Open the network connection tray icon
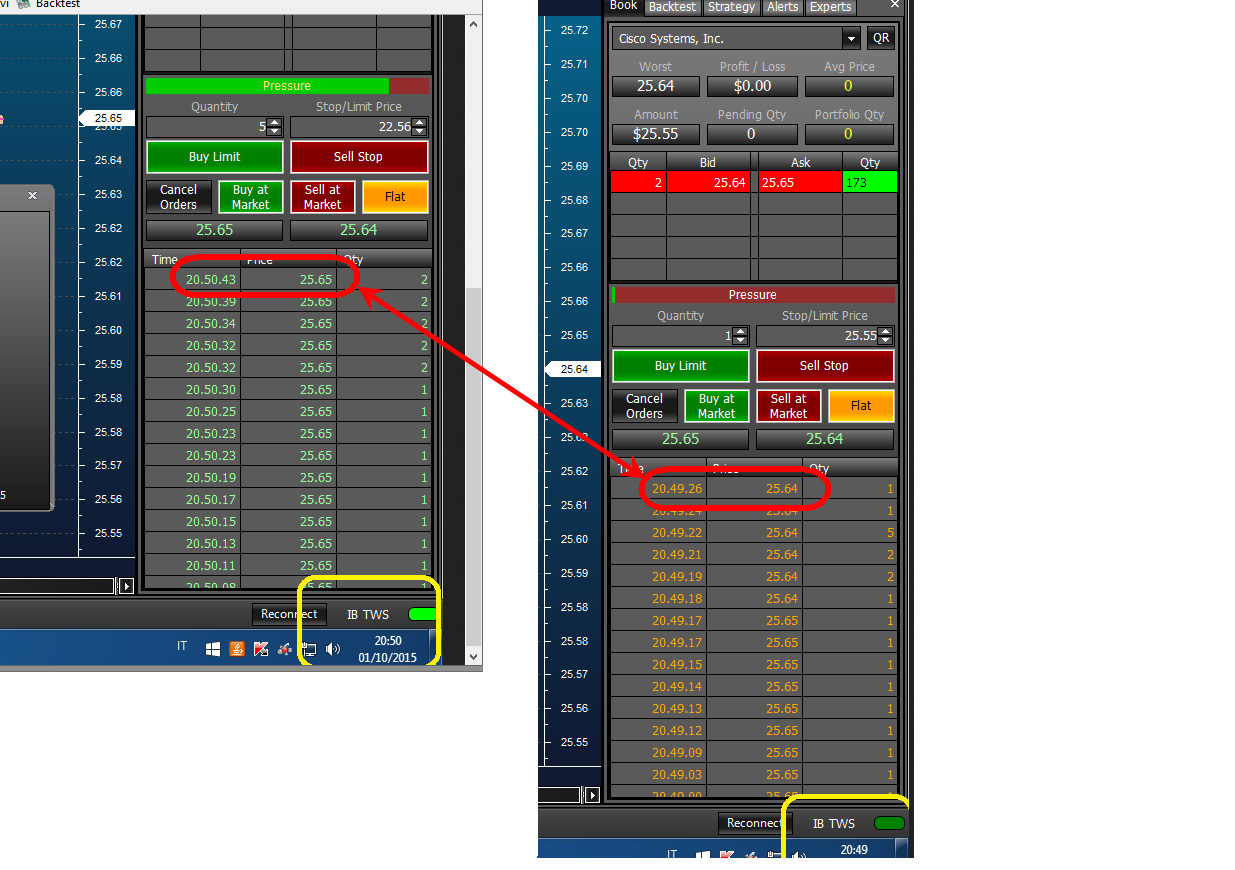This screenshot has width=1235, height=870. click(310, 650)
